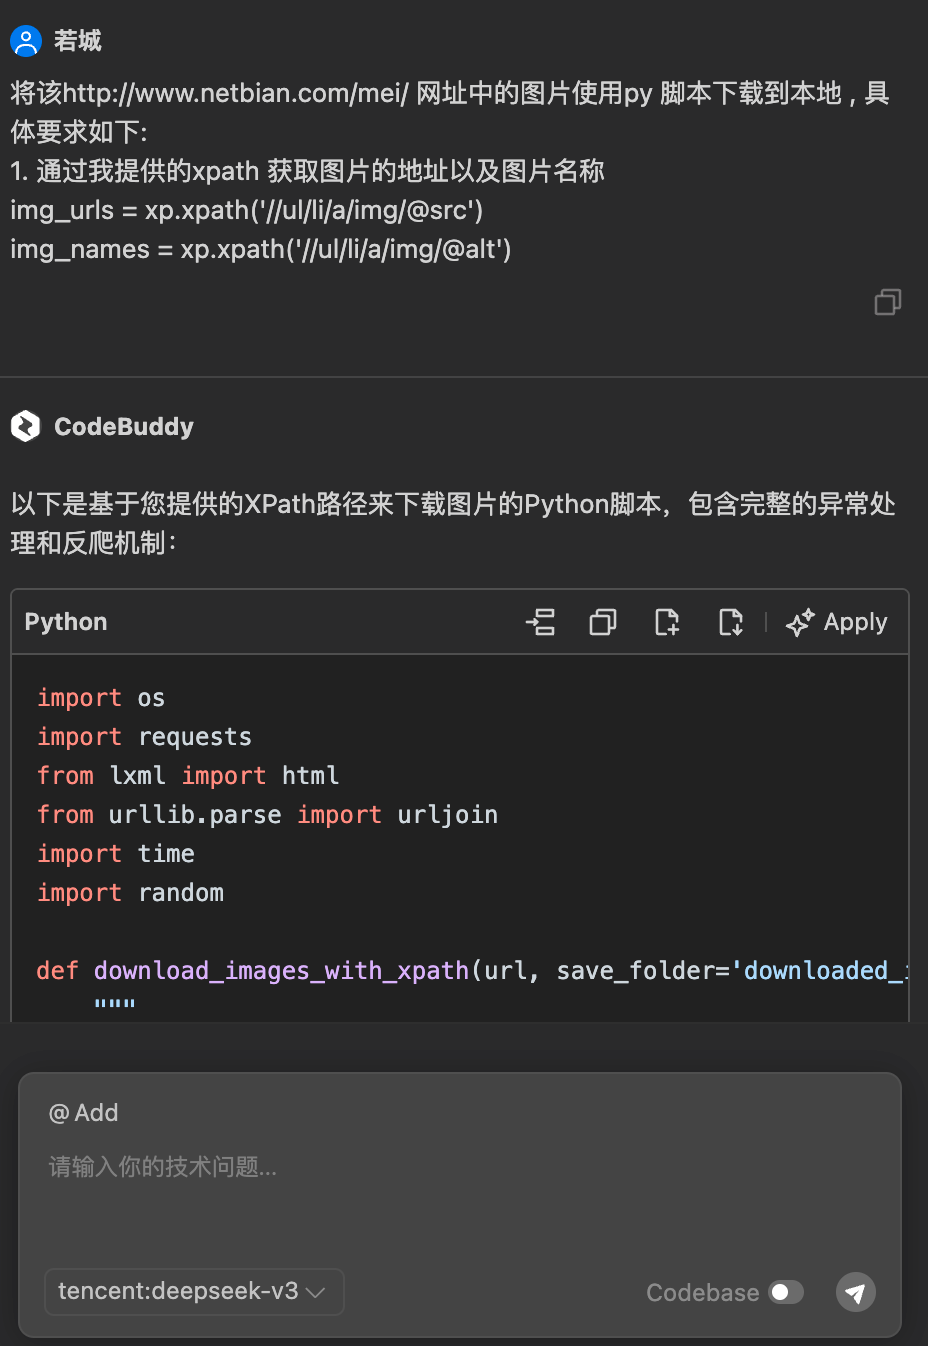Copy the Python code using the copy icon

pyautogui.click(x=602, y=621)
